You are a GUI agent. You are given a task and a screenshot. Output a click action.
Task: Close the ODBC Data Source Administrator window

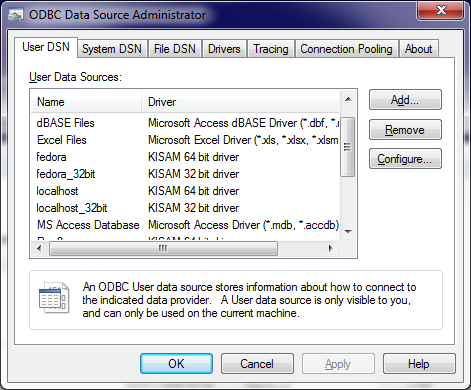point(440,10)
